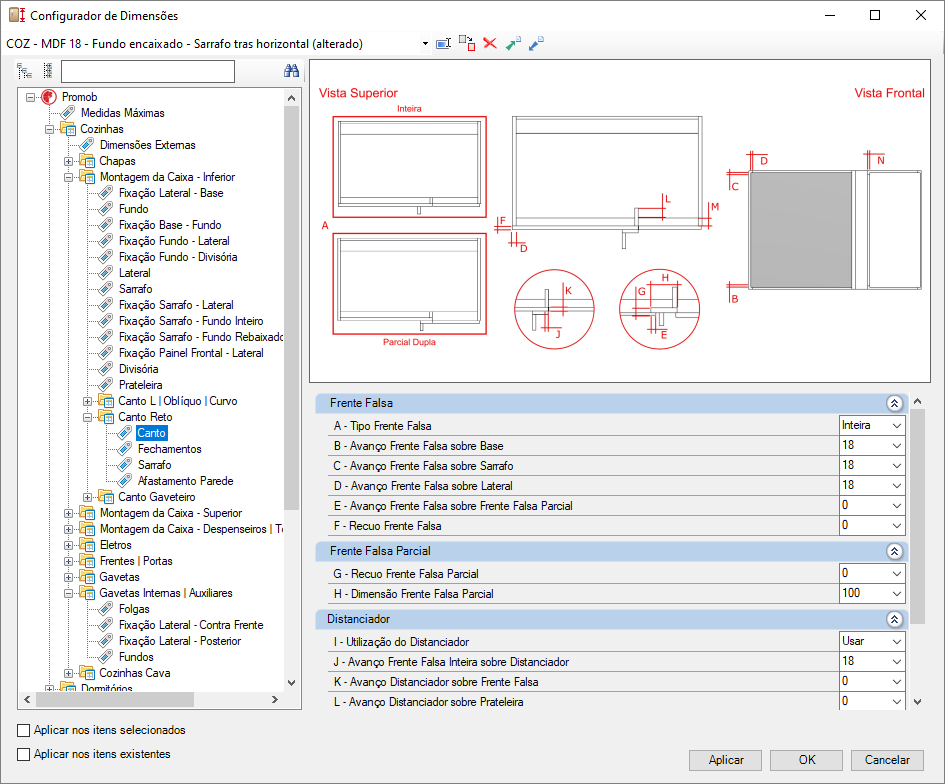This screenshot has width=945, height=784.
Task: Click the rename configuration icon
Action: (444, 43)
